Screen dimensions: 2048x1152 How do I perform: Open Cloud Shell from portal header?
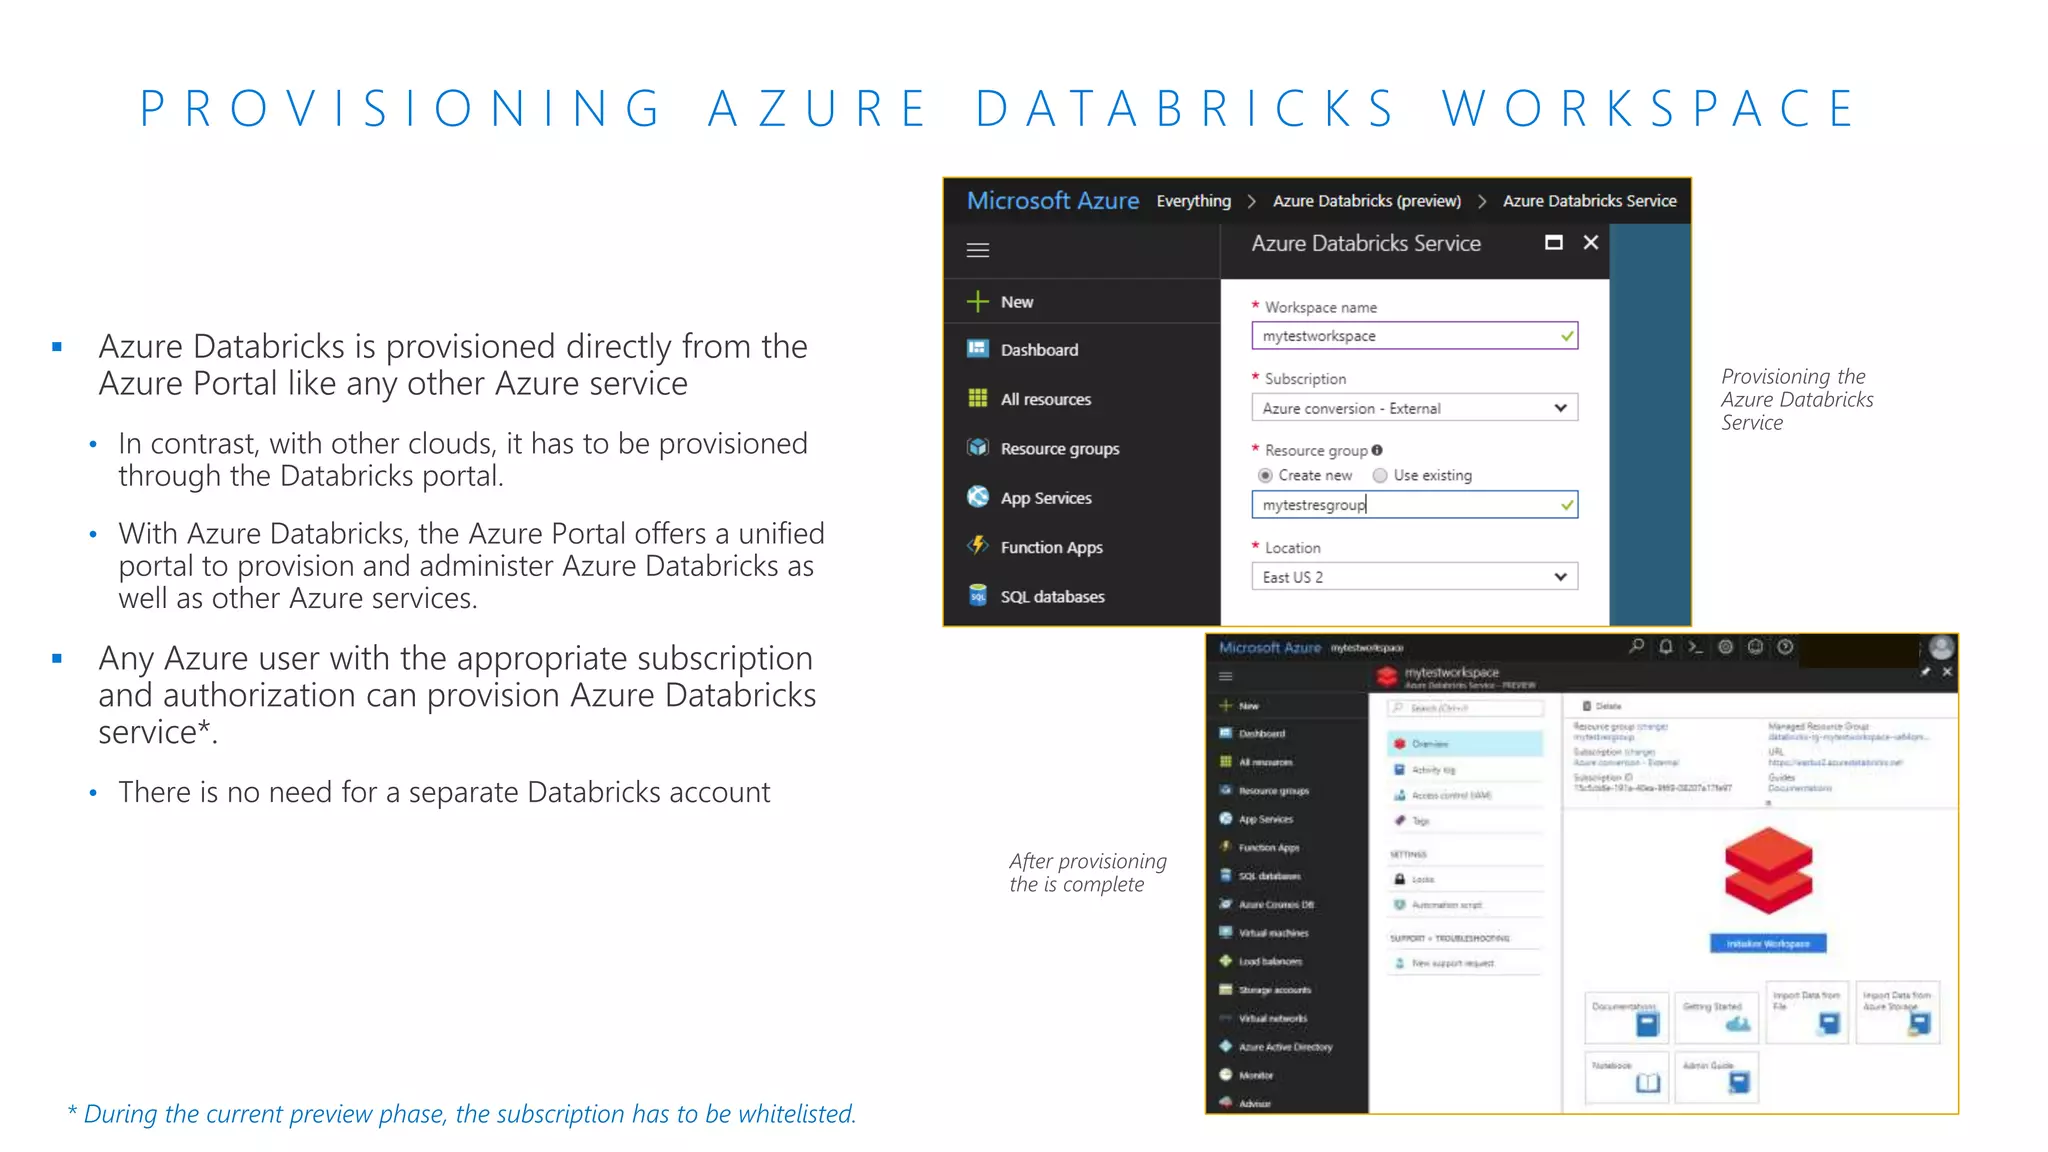pyautogui.click(x=1695, y=647)
